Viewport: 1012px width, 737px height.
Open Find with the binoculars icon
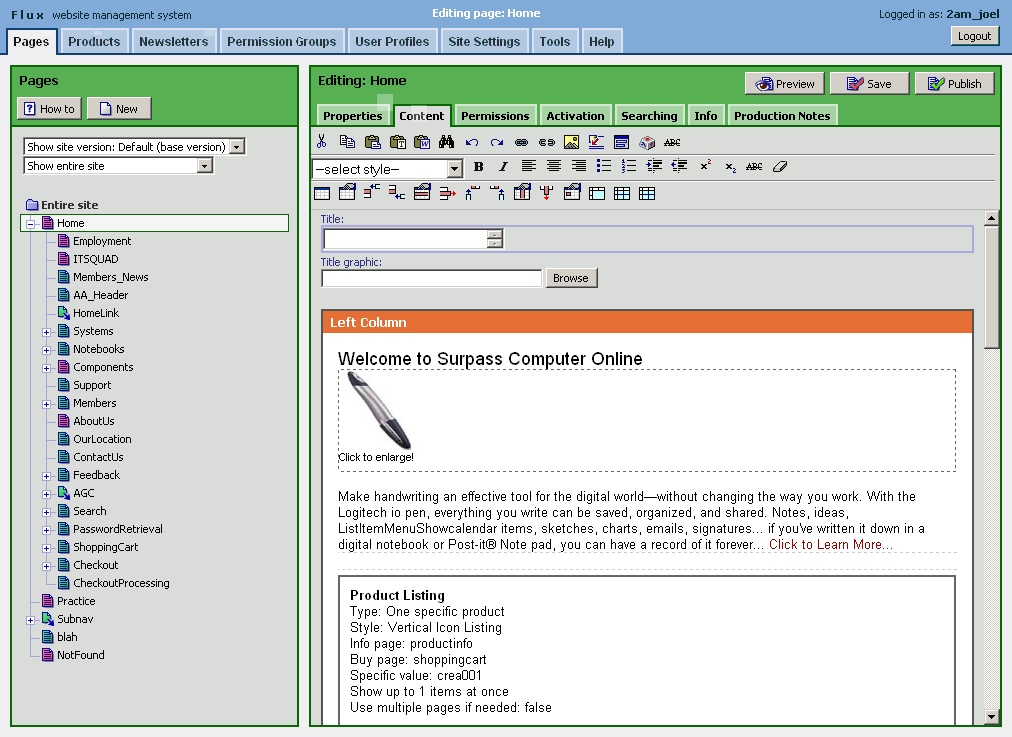[447, 142]
